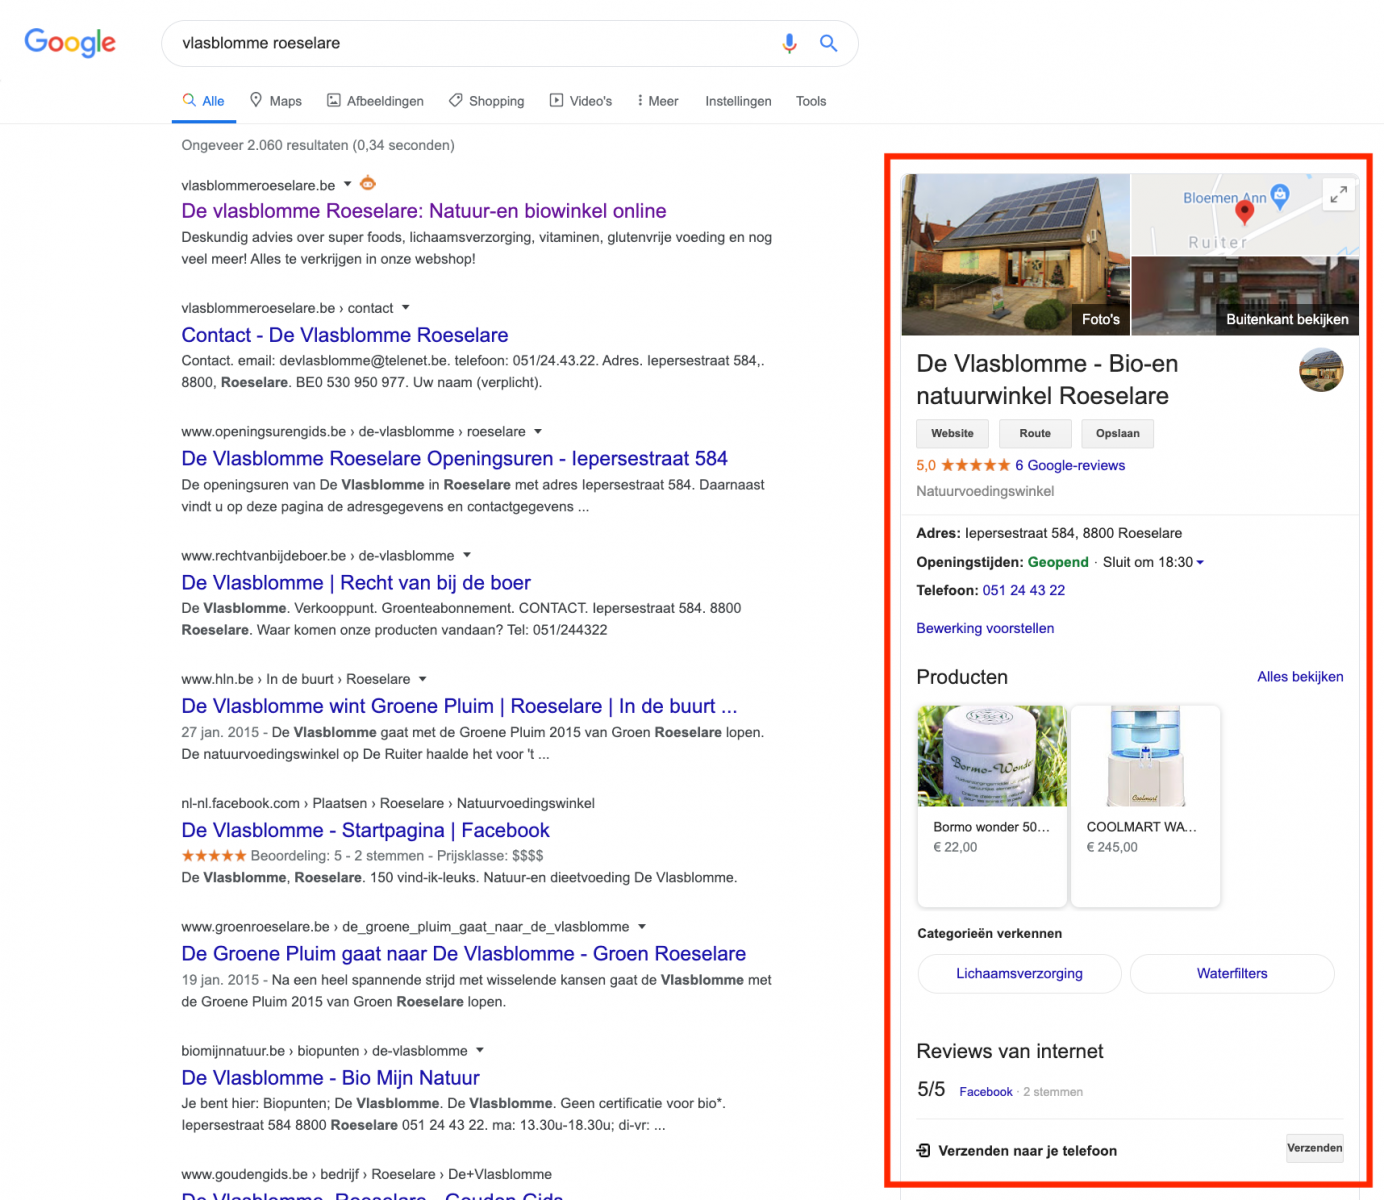This screenshot has height=1200, width=1384.
Task: Click the orange robot icon next to vlasblommeroeselare.be
Action: (x=367, y=184)
